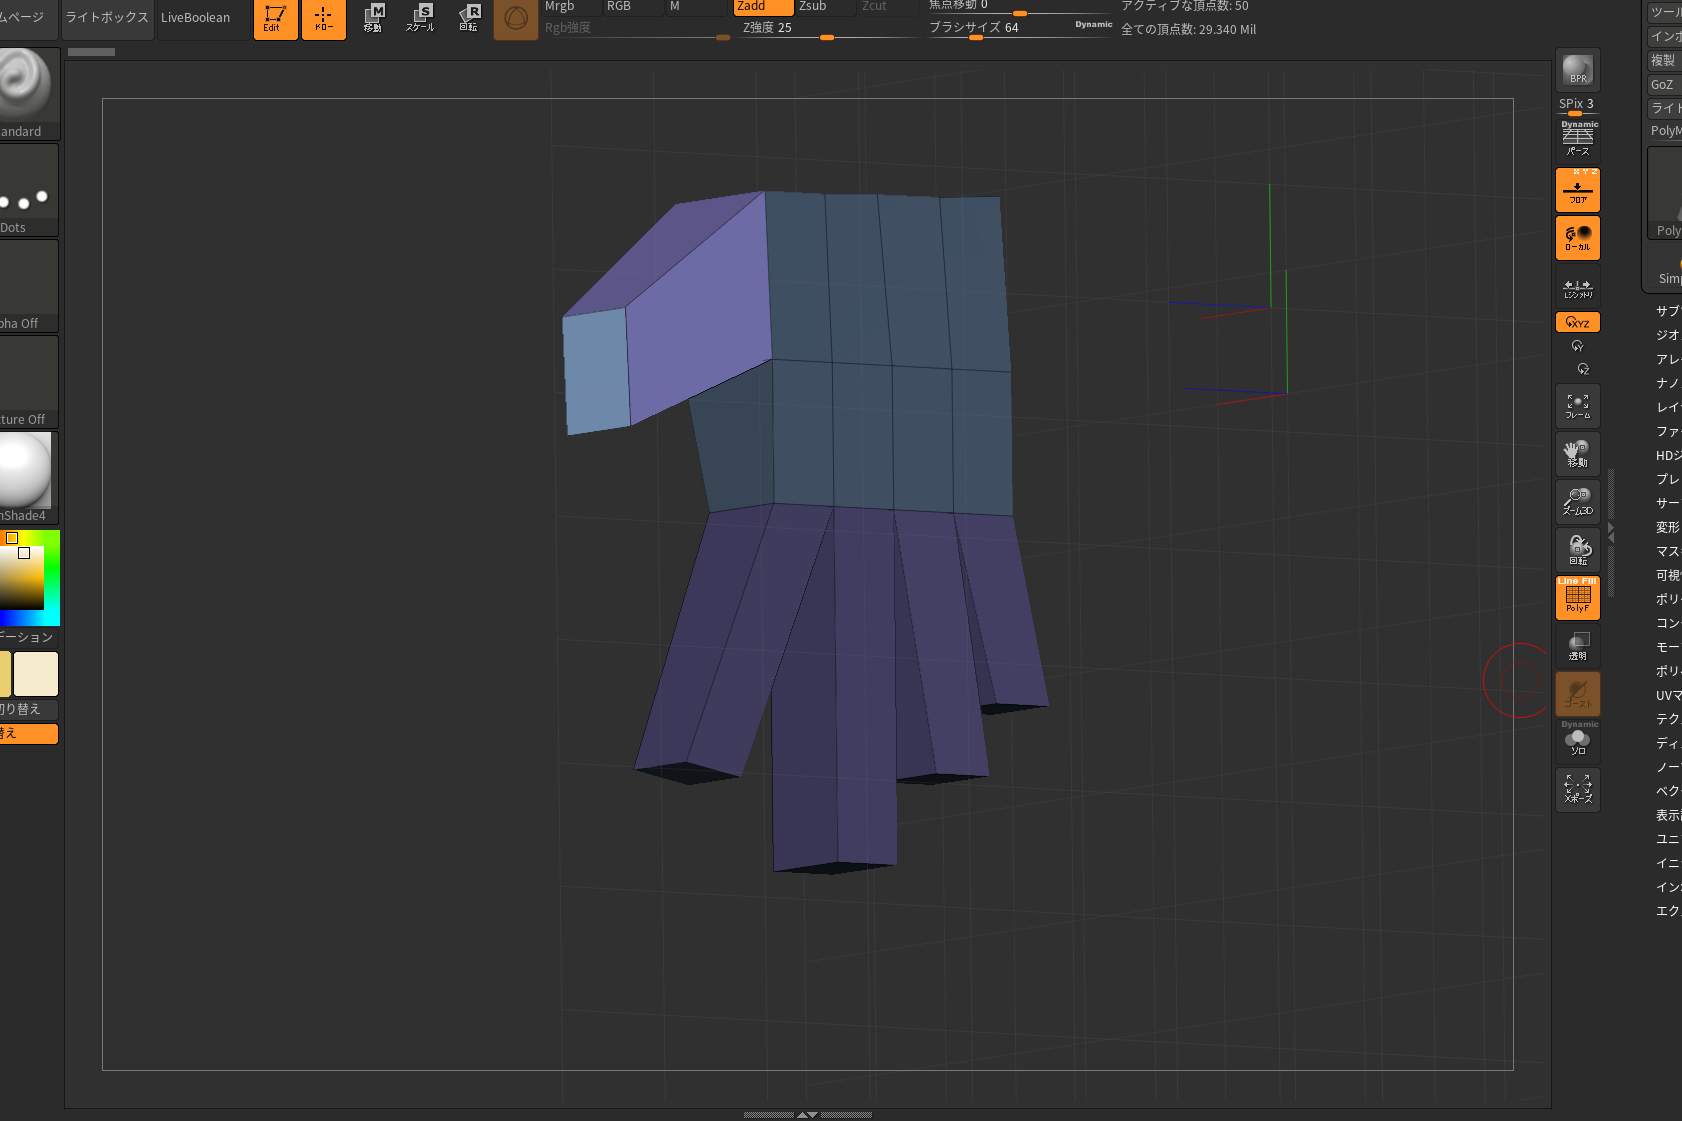Toggle Dynamic perspective (パース) view

[x=1578, y=140]
